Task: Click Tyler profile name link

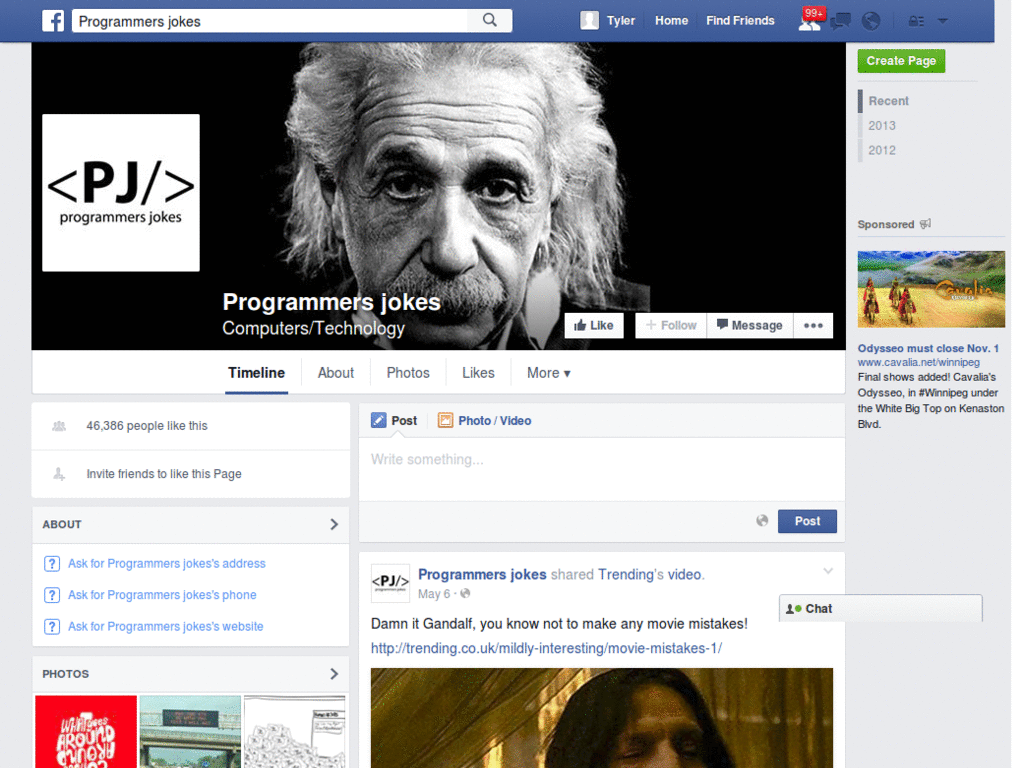Action: tap(620, 21)
